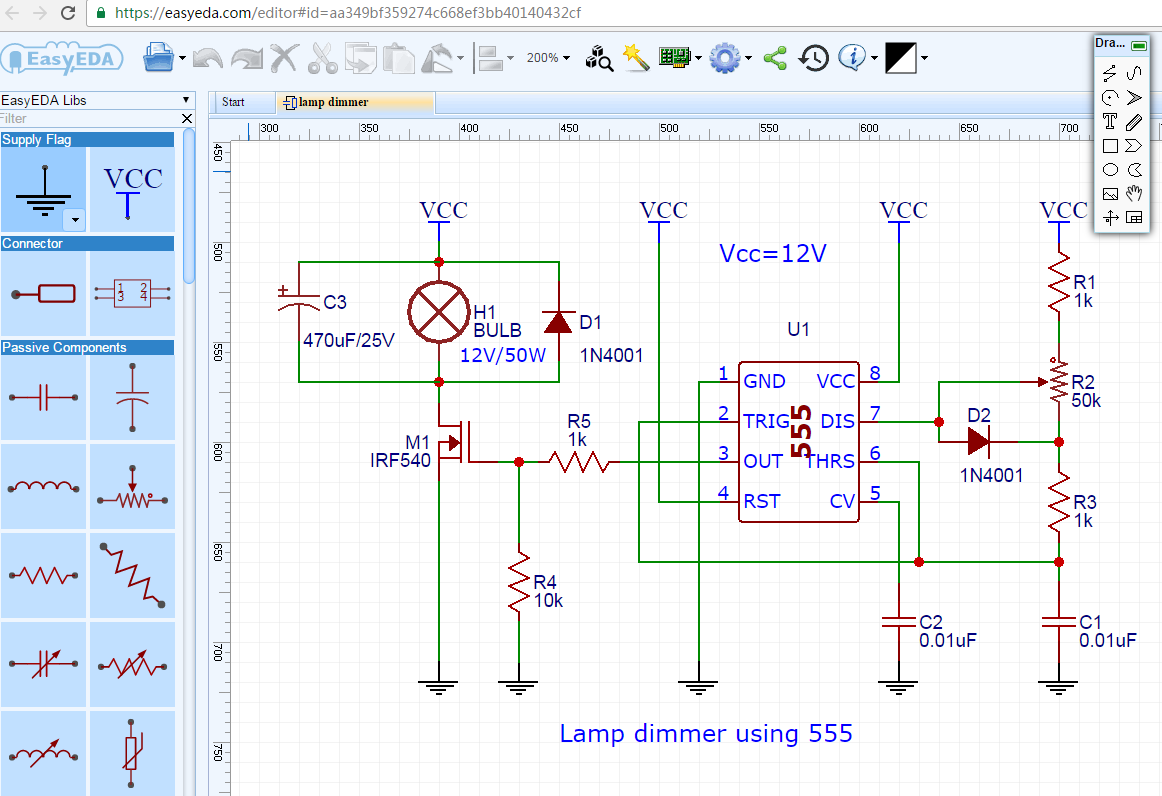Click the Paste clipboard icon
1162x796 pixels.
pos(399,58)
